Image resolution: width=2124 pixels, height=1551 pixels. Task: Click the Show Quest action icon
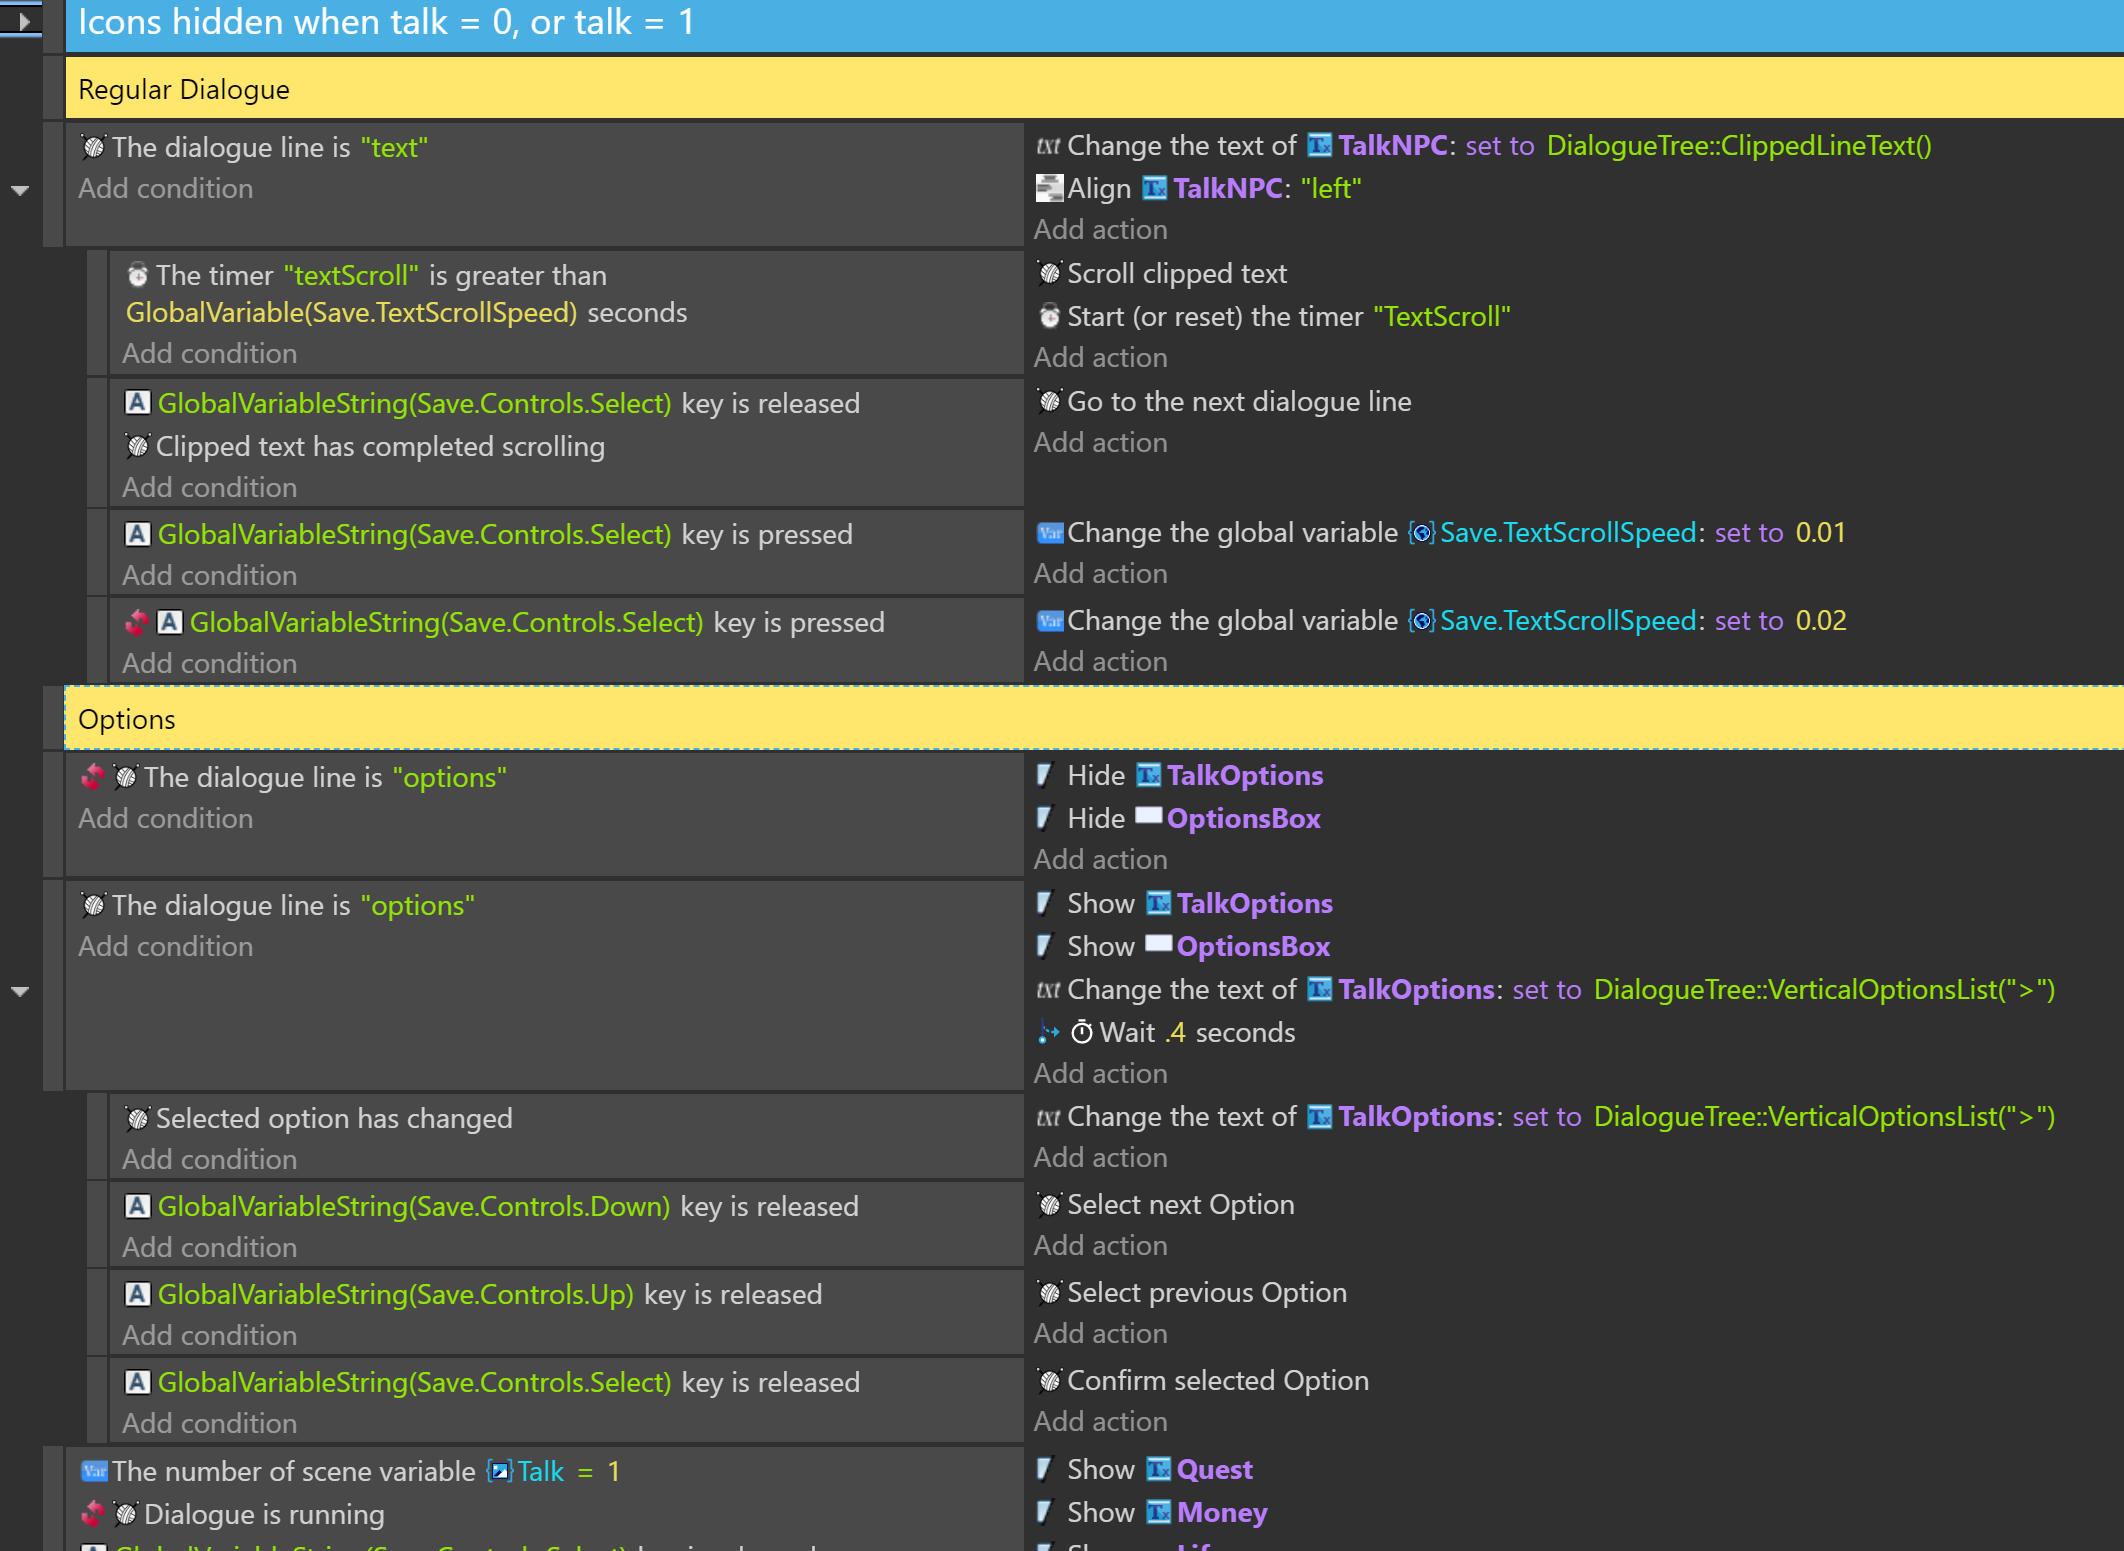tap(1045, 1469)
